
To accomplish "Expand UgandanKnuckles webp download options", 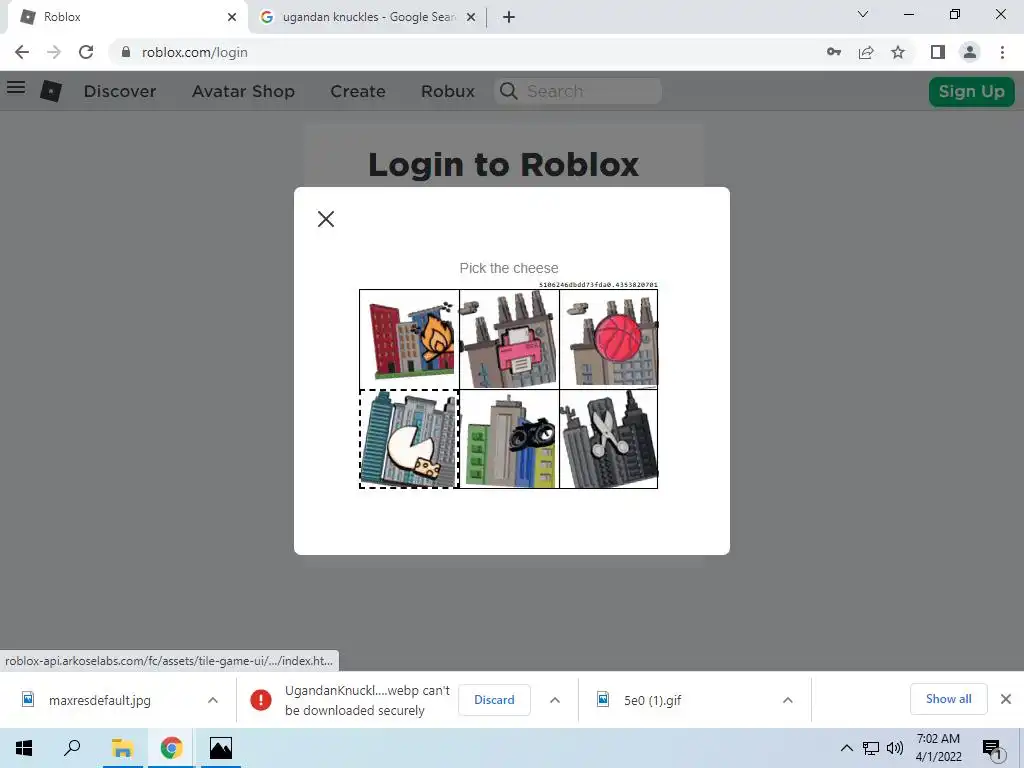I will 555,700.
